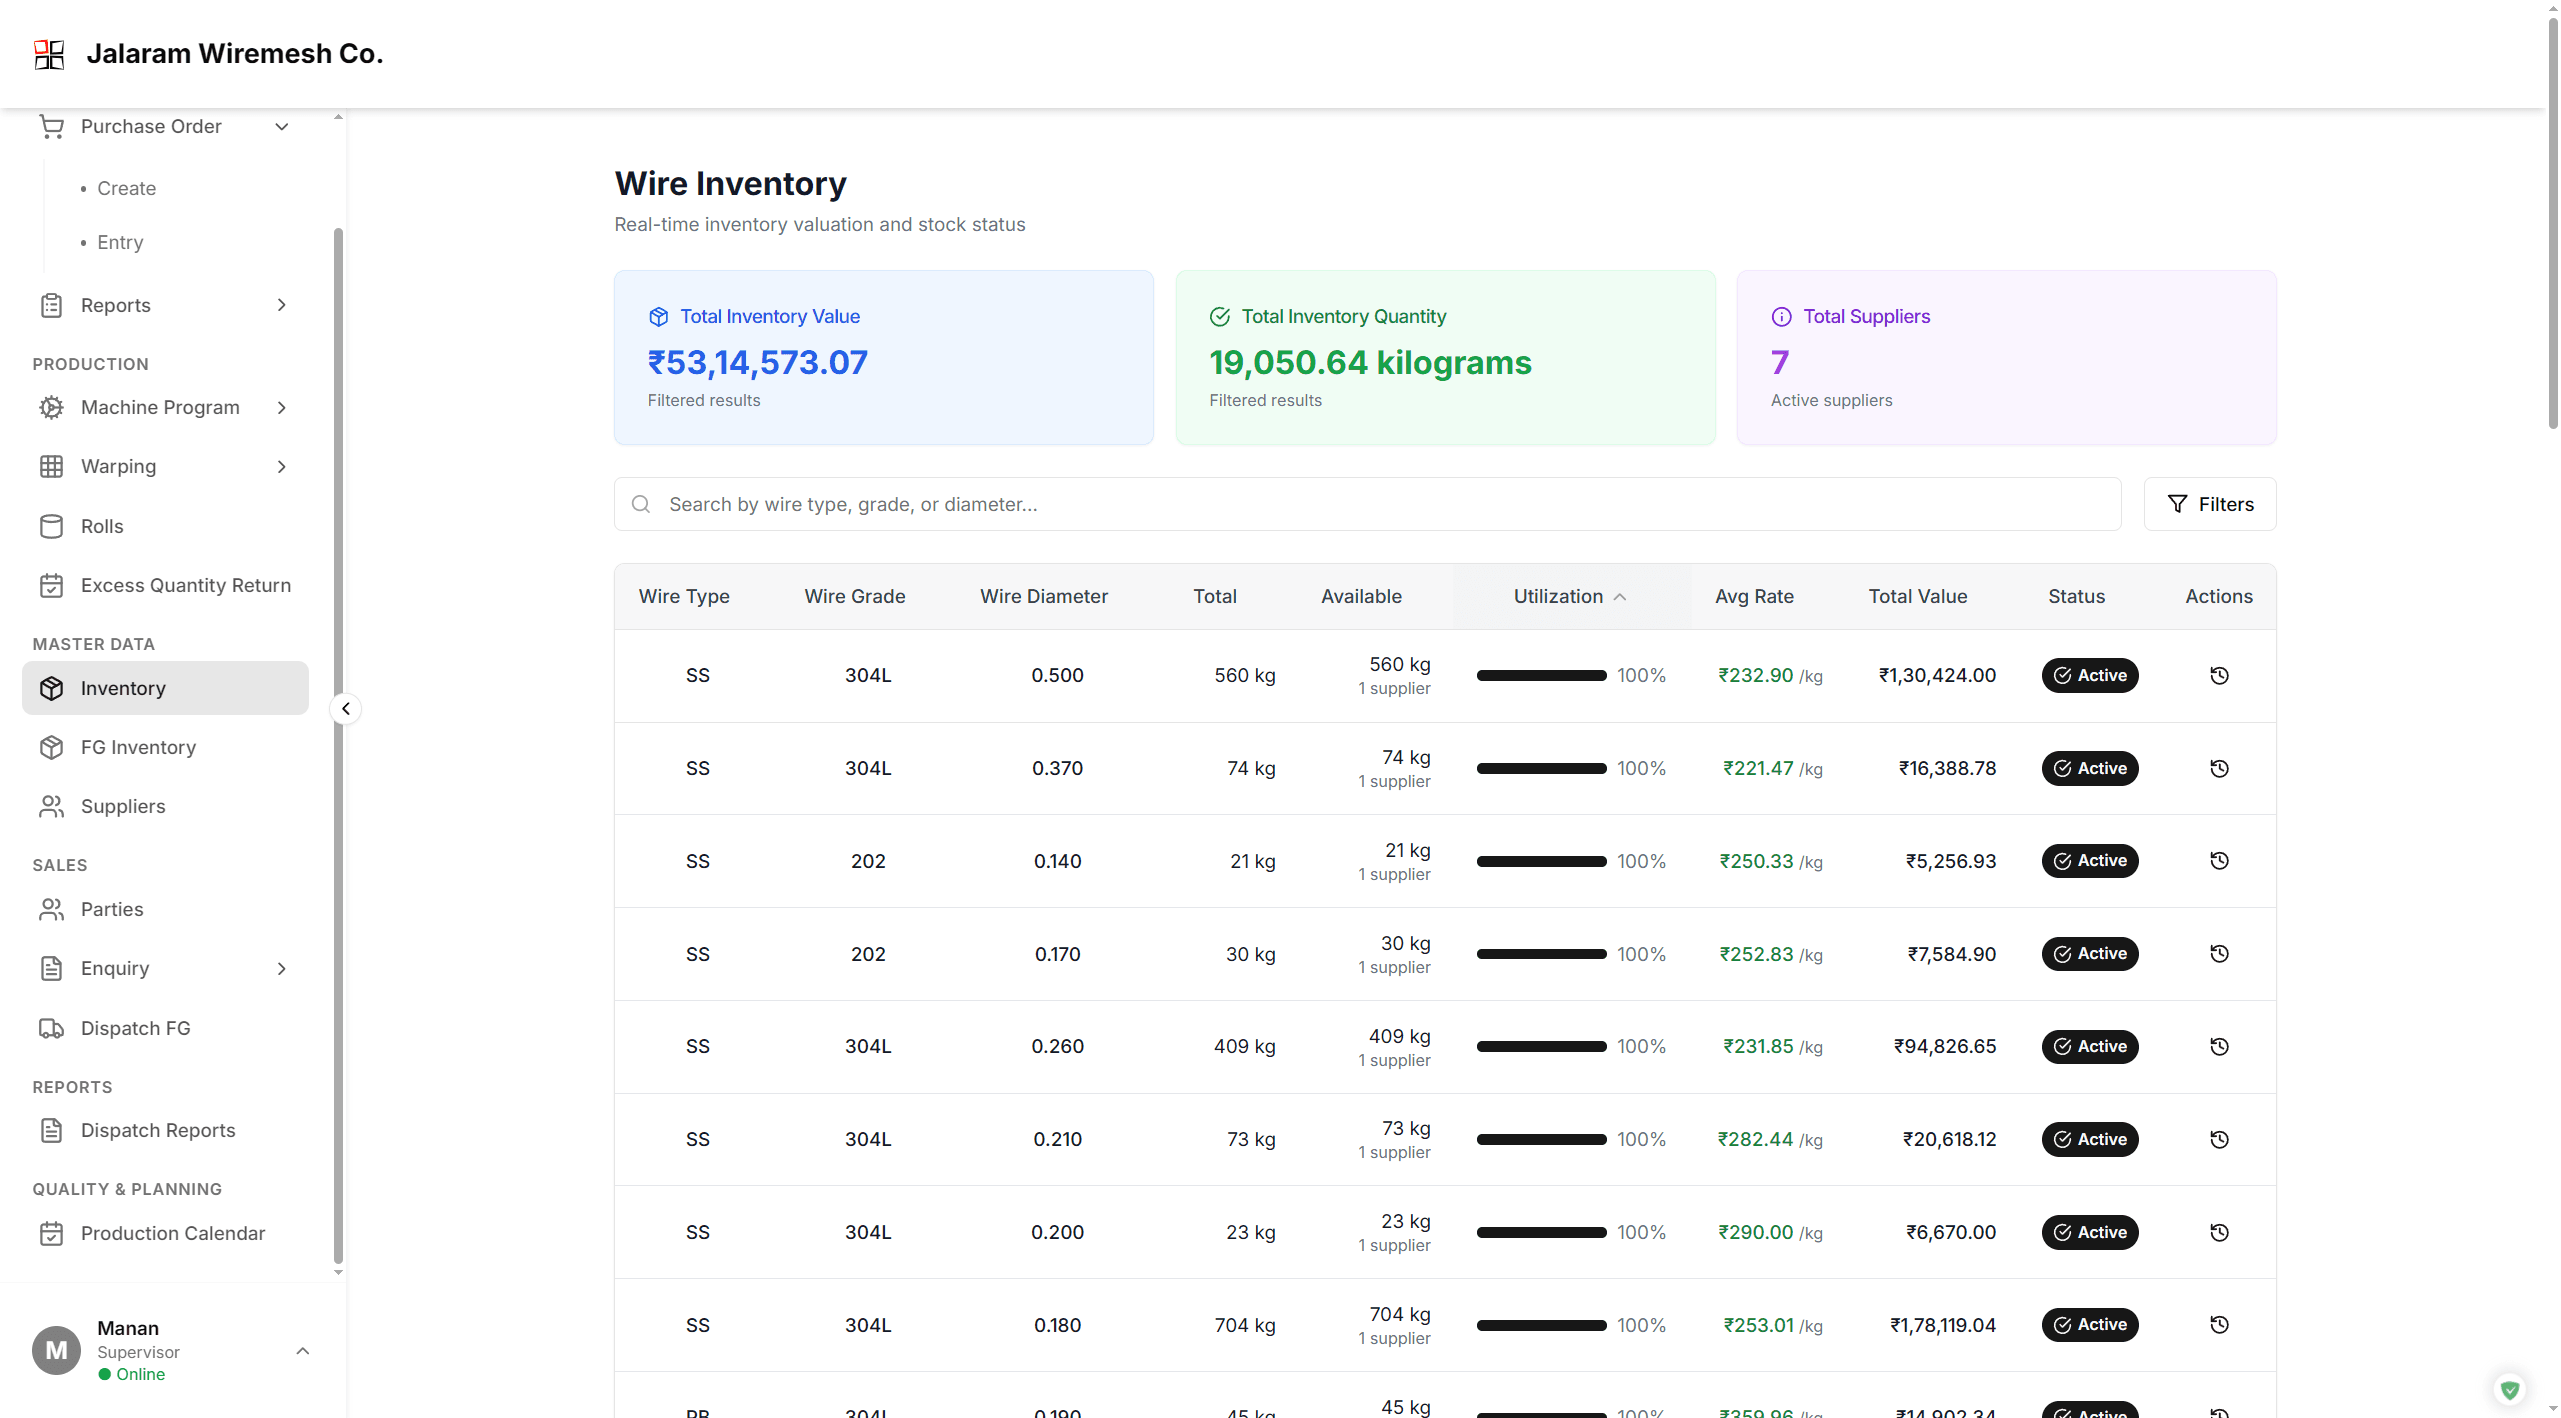Open FG Inventory via its box icon
This screenshot has width=2561, height=1418.
[51, 747]
